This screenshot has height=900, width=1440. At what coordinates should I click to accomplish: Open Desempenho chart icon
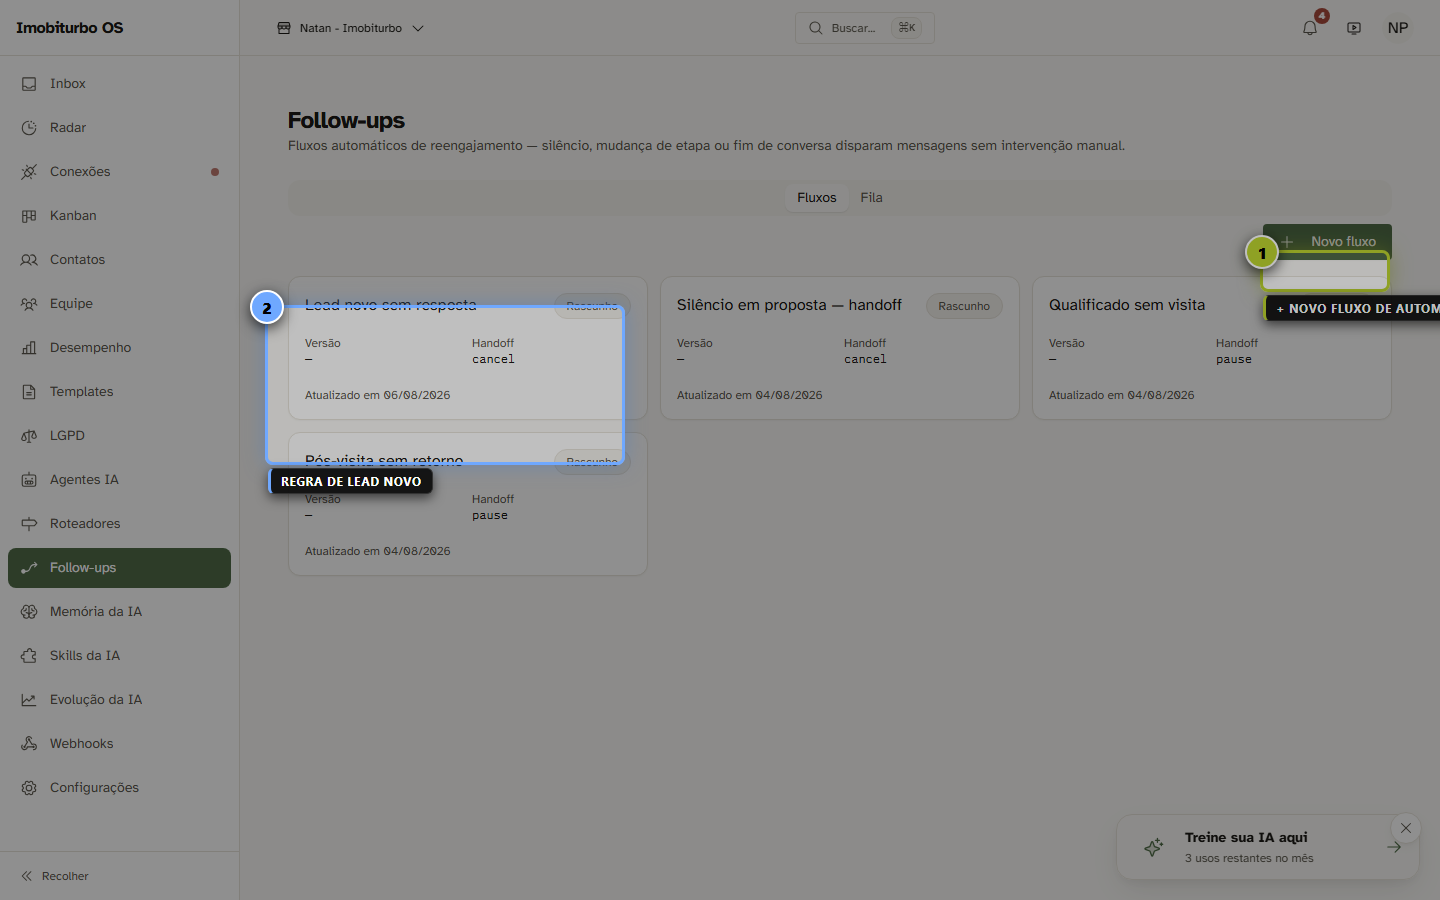pyautogui.click(x=29, y=348)
